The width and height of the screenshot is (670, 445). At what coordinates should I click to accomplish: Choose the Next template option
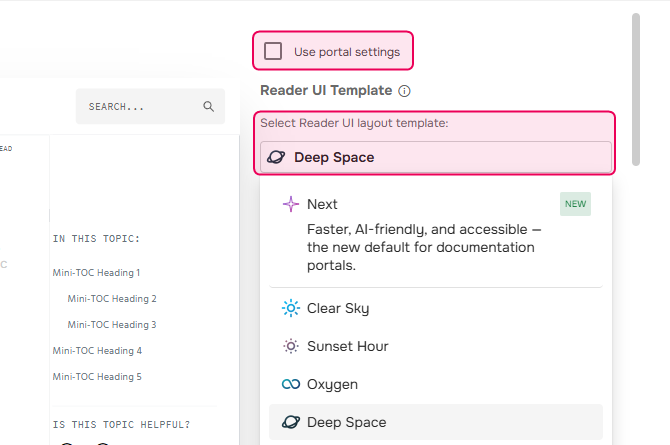pyautogui.click(x=436, y=233)
